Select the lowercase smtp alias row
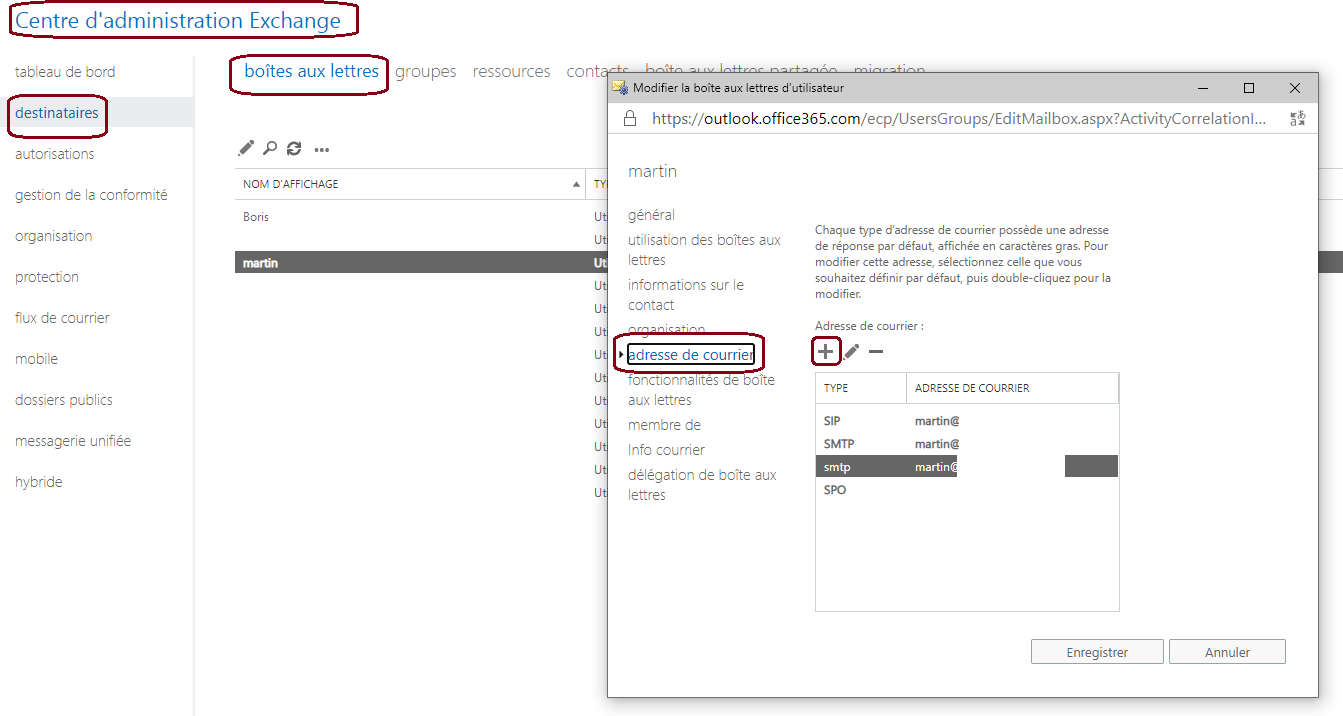 [967, 467]
